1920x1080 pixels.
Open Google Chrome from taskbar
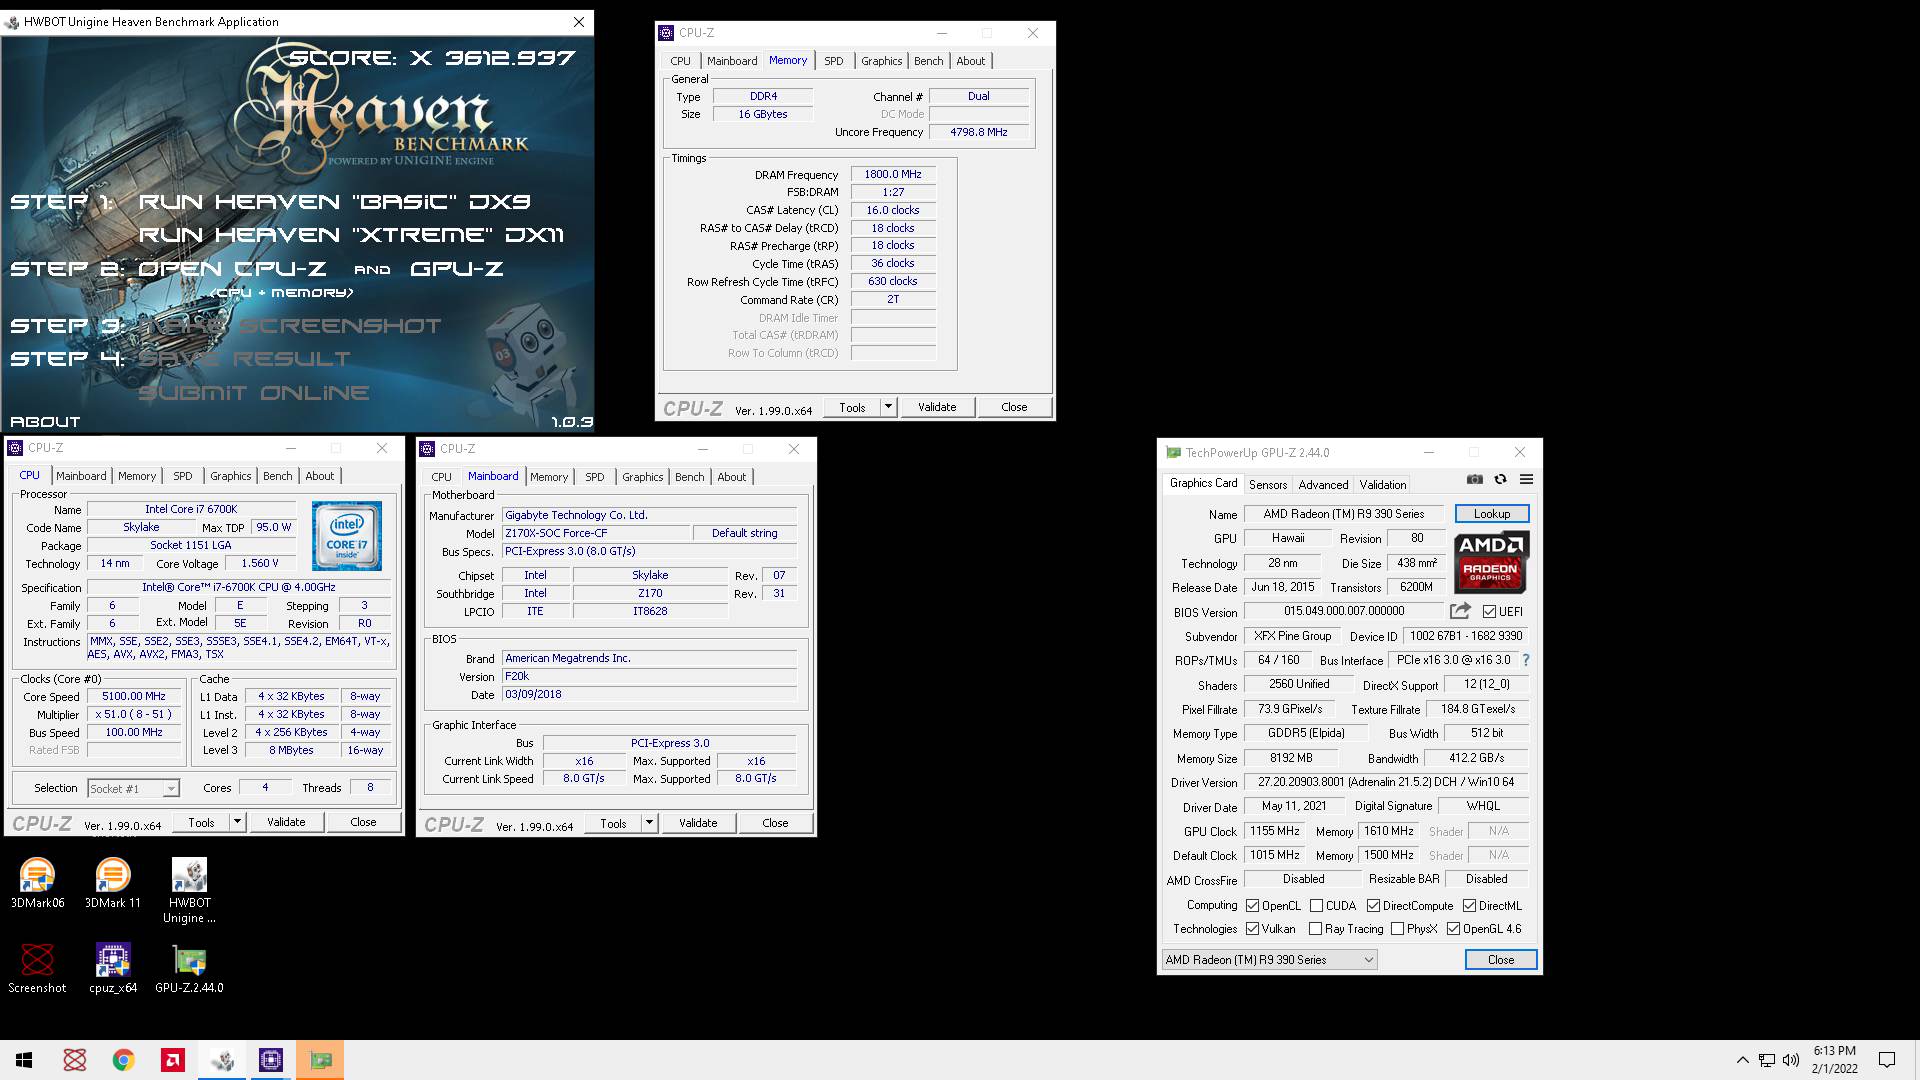pyautogui.click(x=123, y=1060)
